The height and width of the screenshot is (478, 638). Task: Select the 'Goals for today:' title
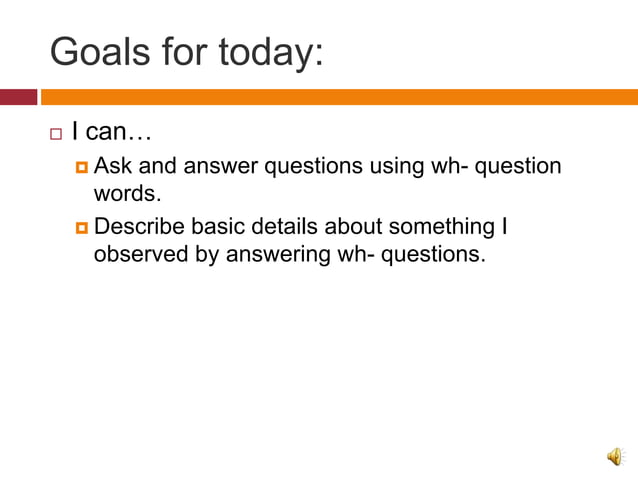(187, 50)
